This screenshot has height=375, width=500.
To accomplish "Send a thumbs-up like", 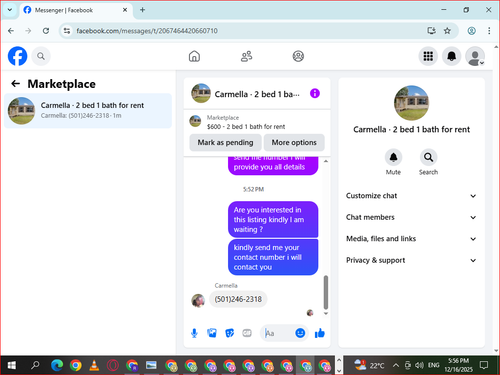I will tap(320, 333).
